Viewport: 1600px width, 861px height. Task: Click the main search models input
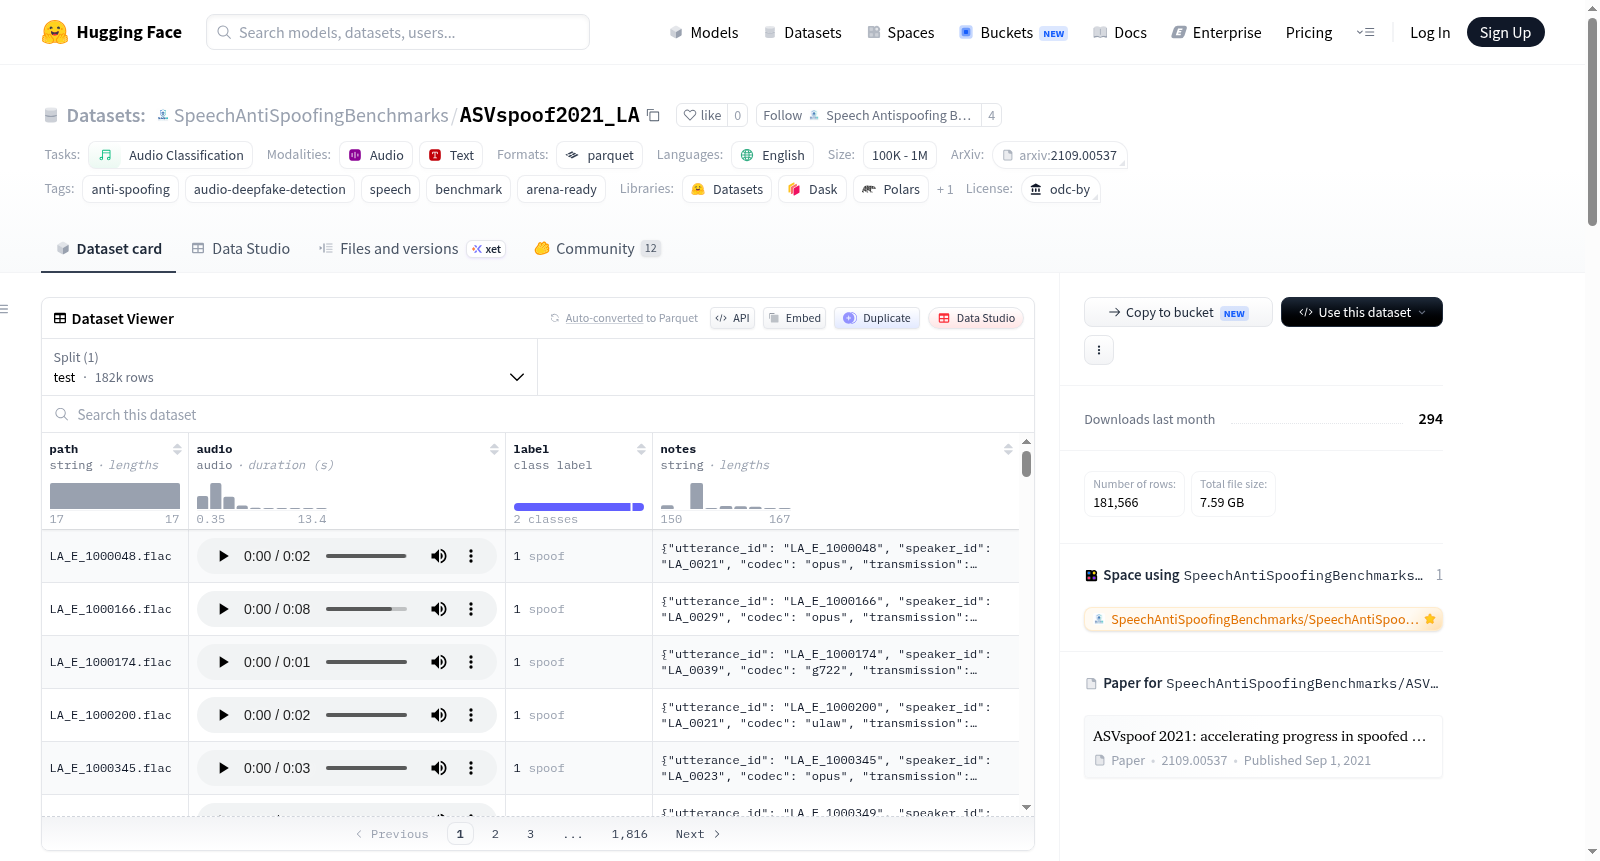point(398,32)
